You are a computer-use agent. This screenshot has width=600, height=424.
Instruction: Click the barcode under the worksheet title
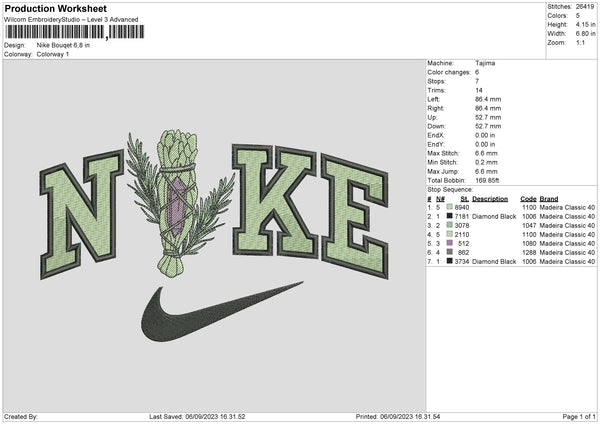point(73,32)
